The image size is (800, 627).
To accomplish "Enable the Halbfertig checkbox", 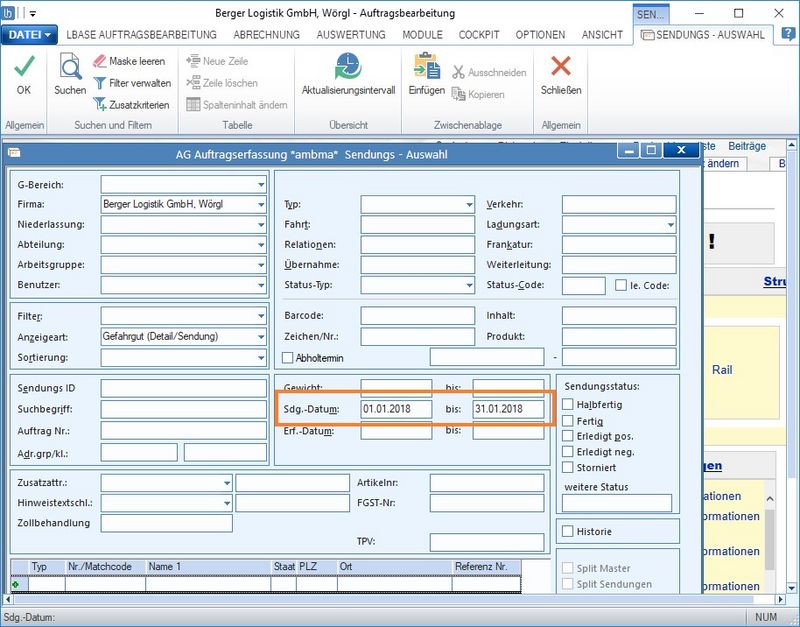I will 567,404.
